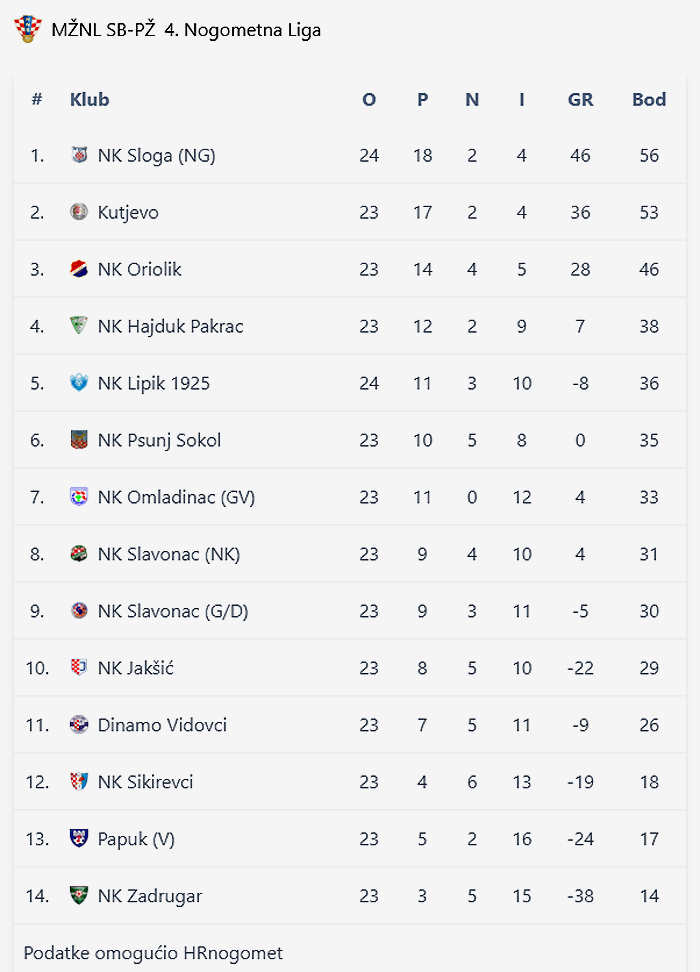Viewport: 700px width, 972px height.
Task: Click NK Psunj Sokol crest icon
Action: [x=79, y=440]
